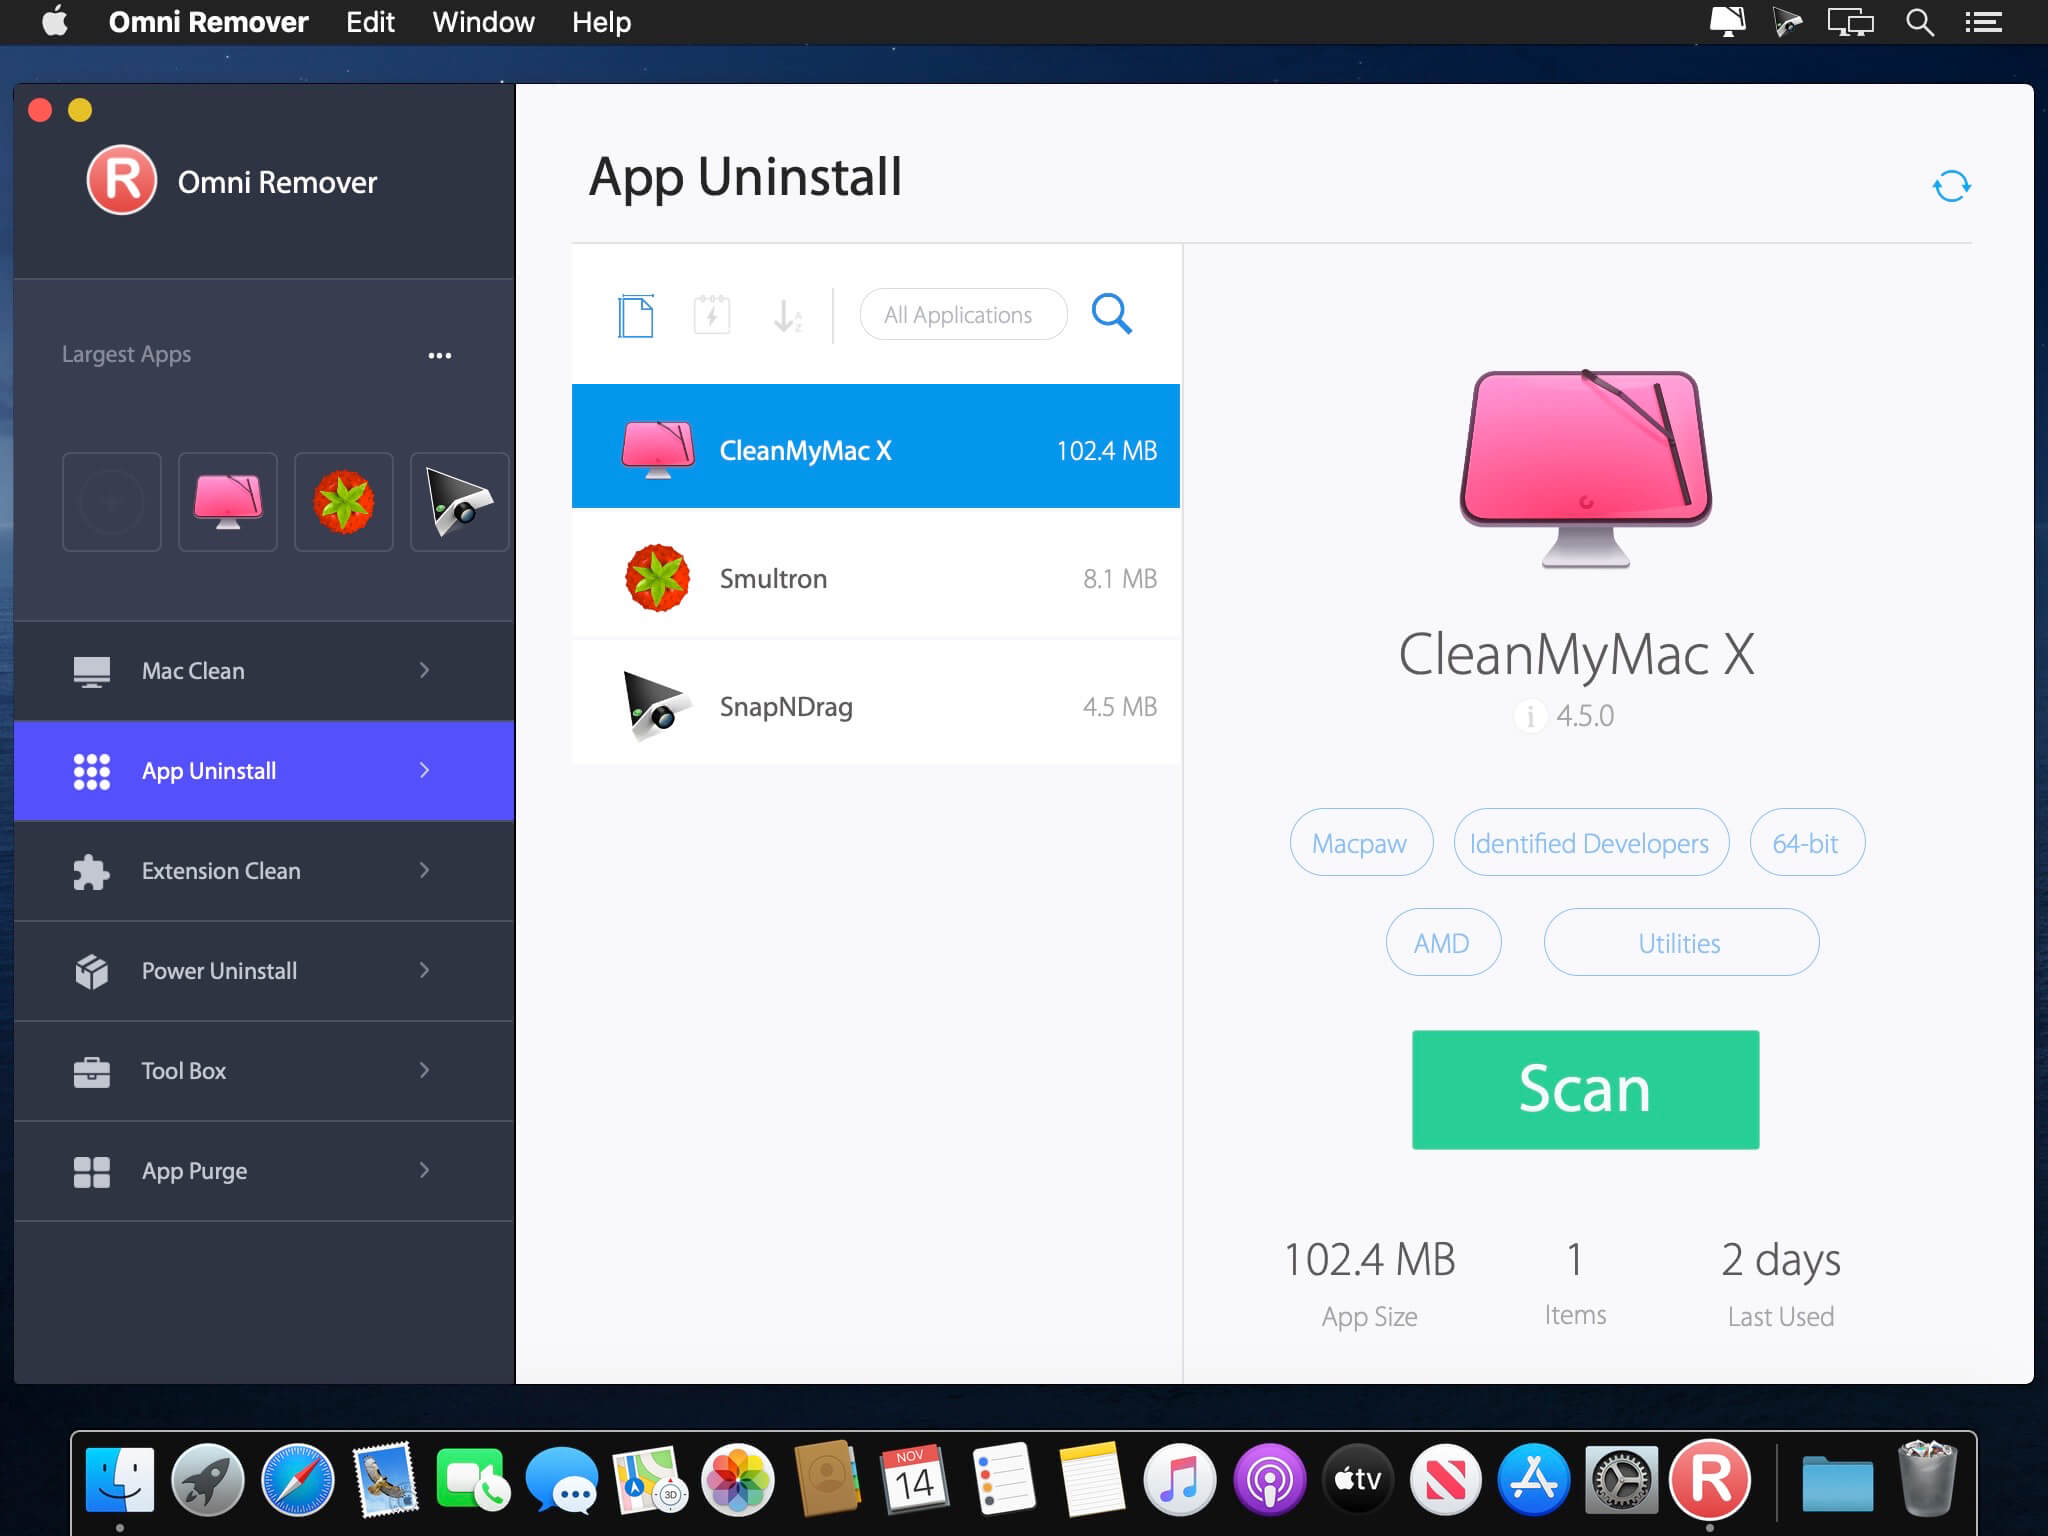Image resolution: width=2048 pixels, height=1536 pixels.
Task: Sort apps alphabetically with the A-Z arrow icon
Action: pyautogui.click(x=788, y=316)
